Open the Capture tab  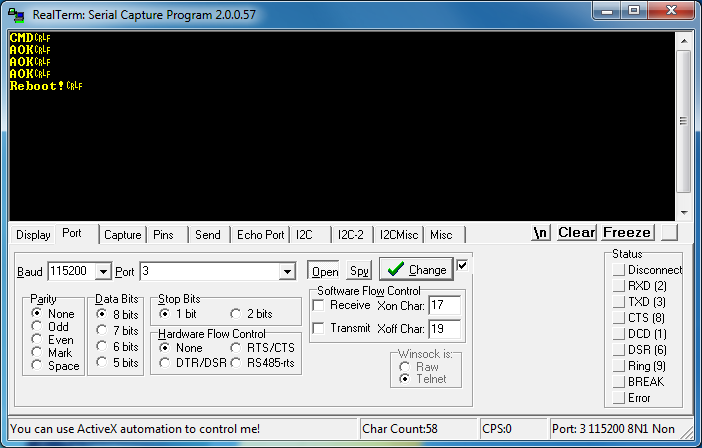(123, 235)
